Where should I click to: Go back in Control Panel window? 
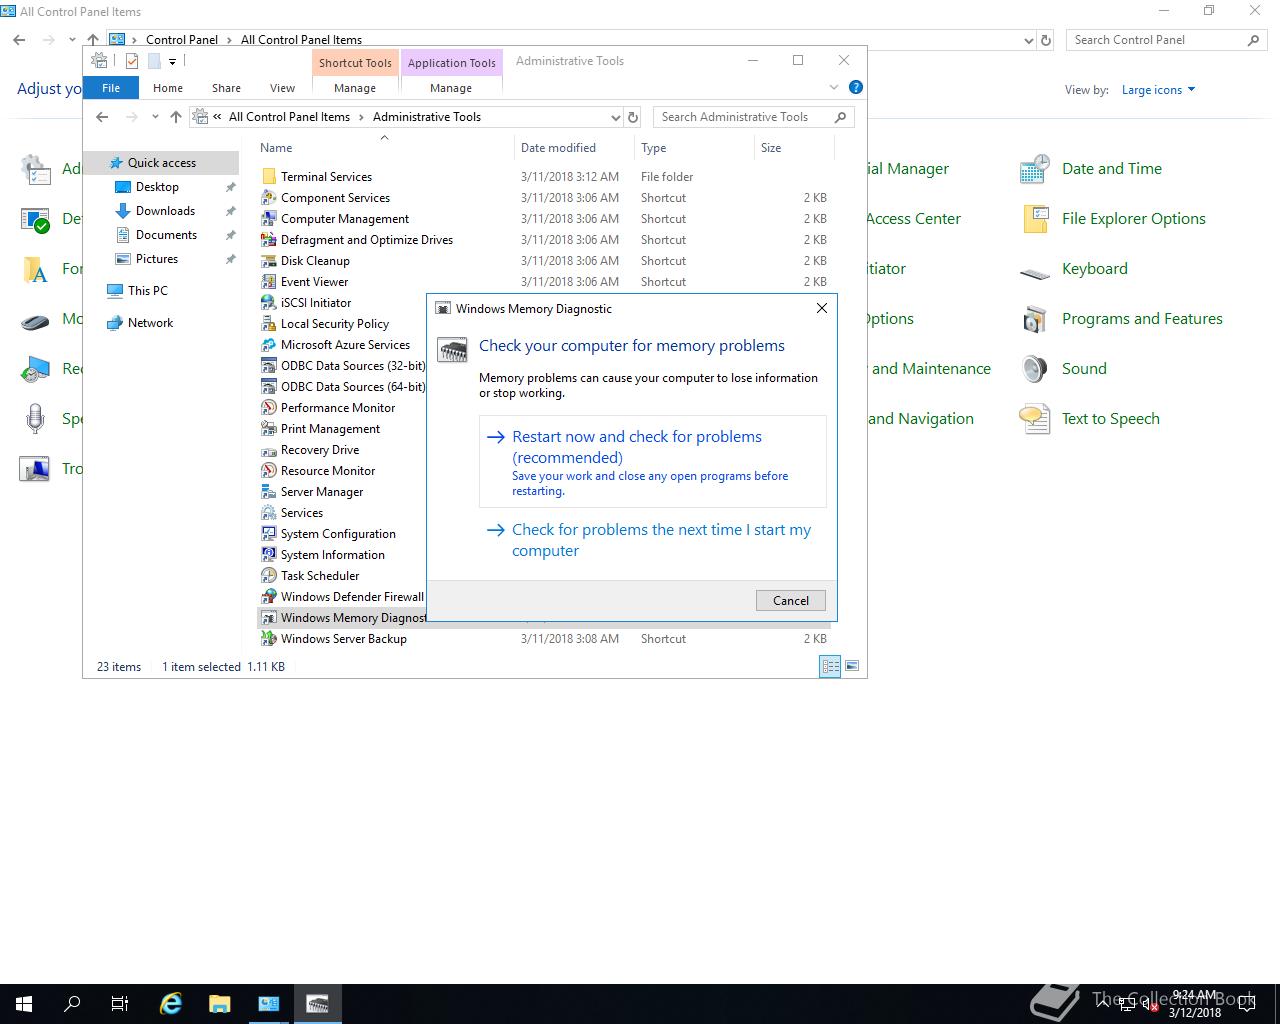click(x=19, y=40)
